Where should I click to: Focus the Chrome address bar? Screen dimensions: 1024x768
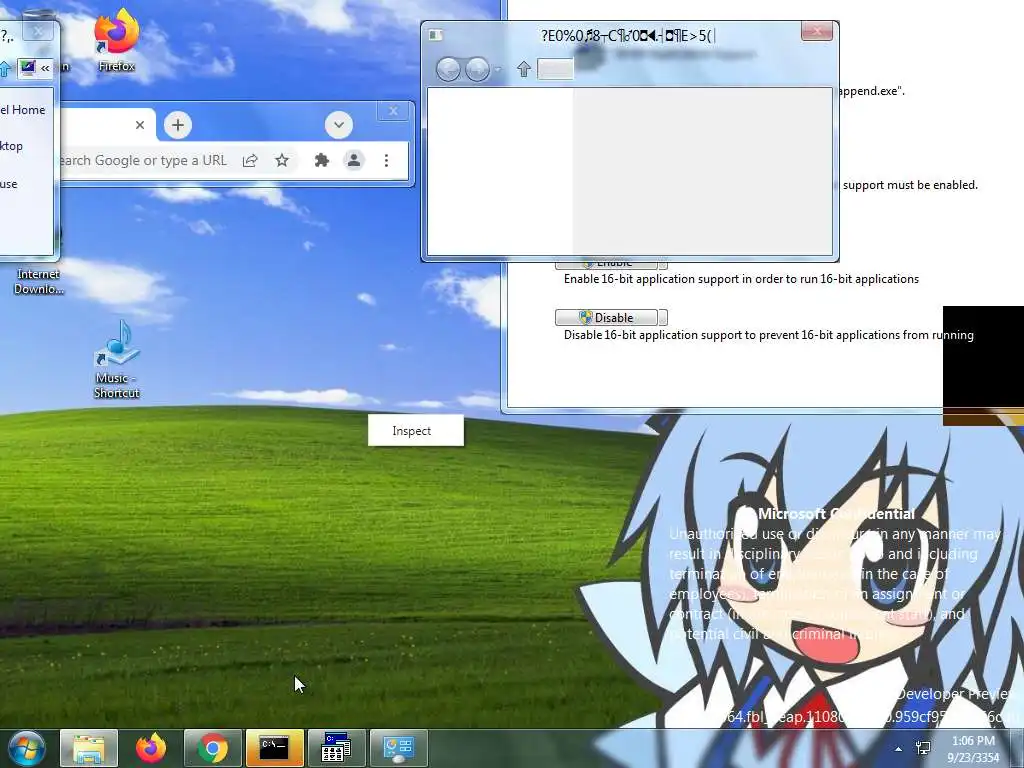coord(145,160)
